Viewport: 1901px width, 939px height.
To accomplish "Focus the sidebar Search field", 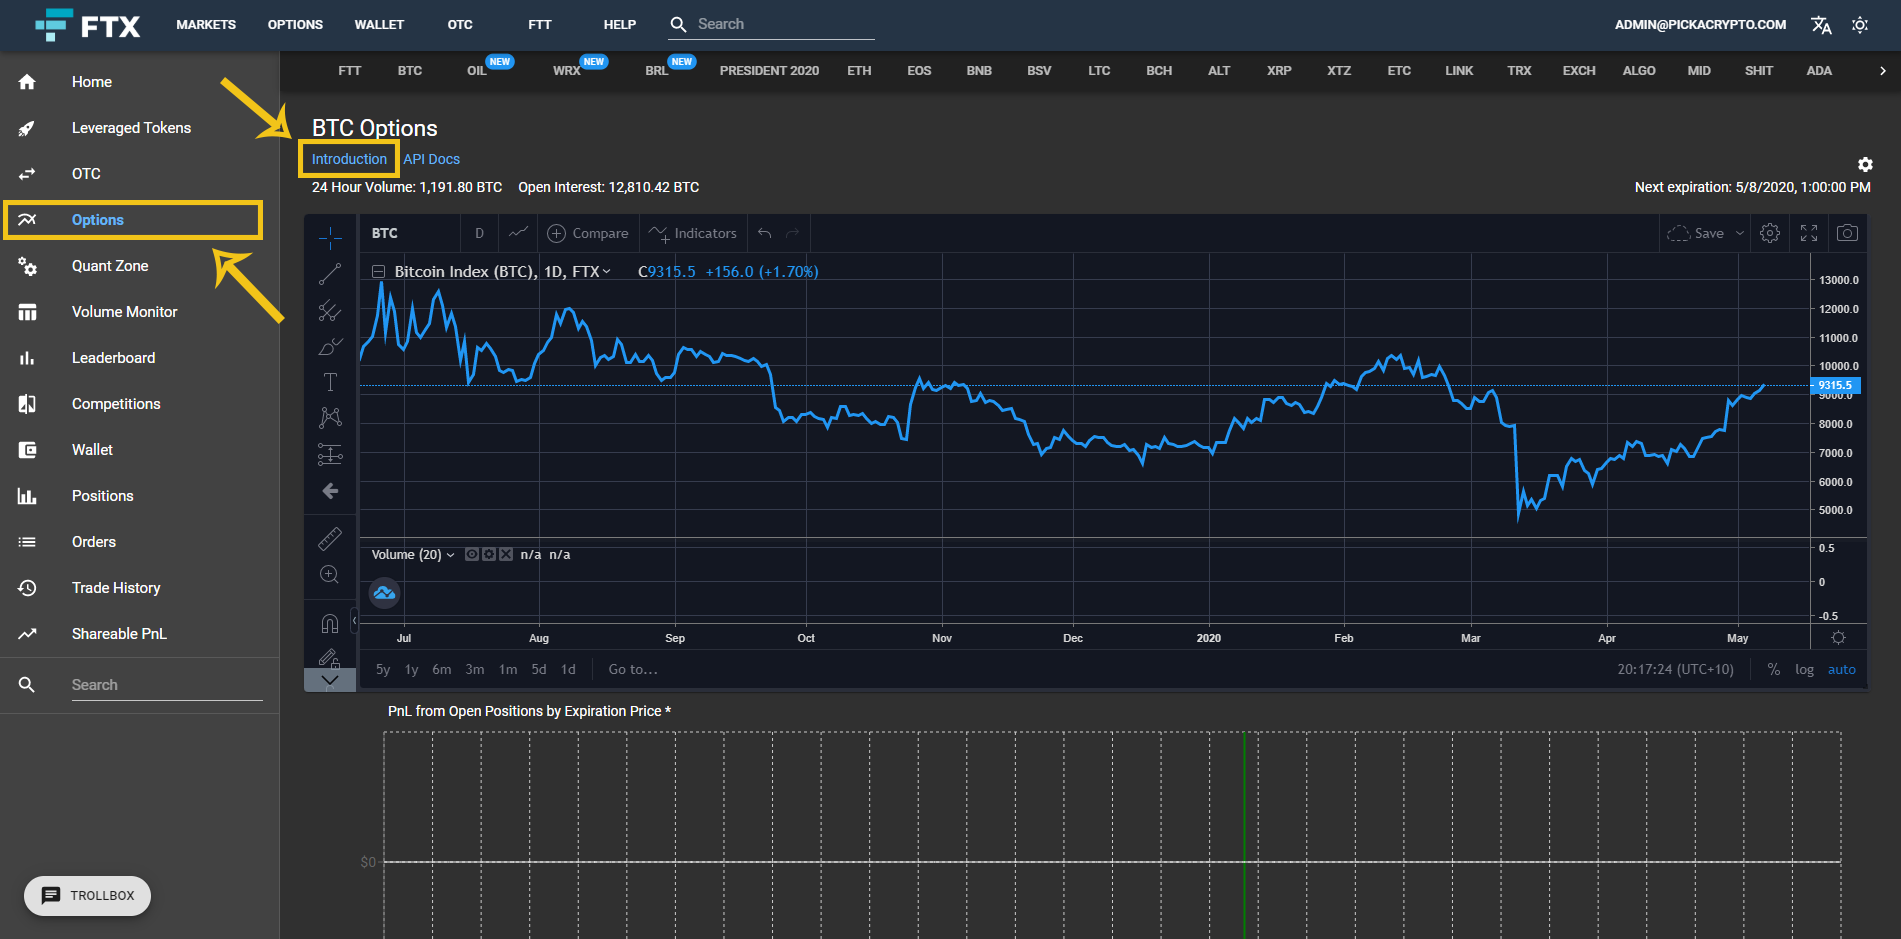I will (x=167, y=685).
